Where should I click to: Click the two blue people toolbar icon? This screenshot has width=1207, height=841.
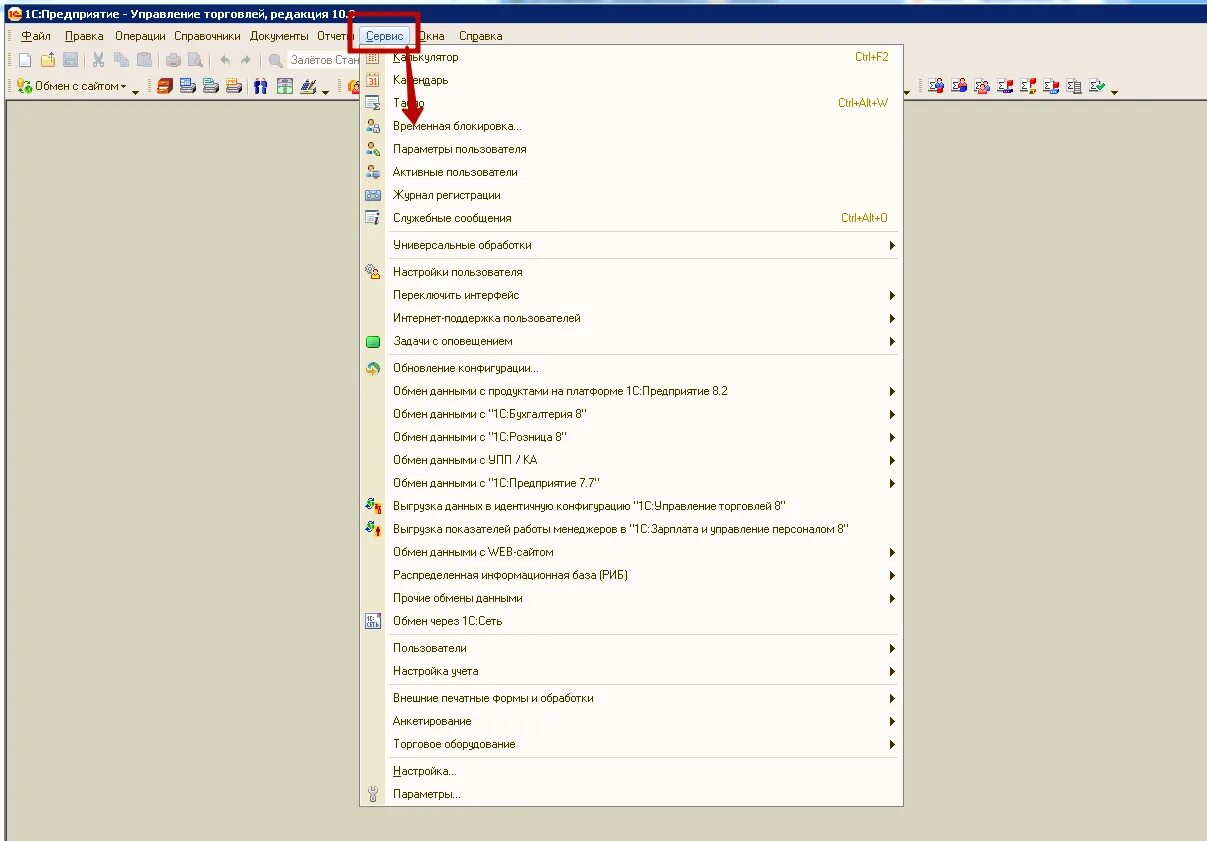tap(260, 86)
